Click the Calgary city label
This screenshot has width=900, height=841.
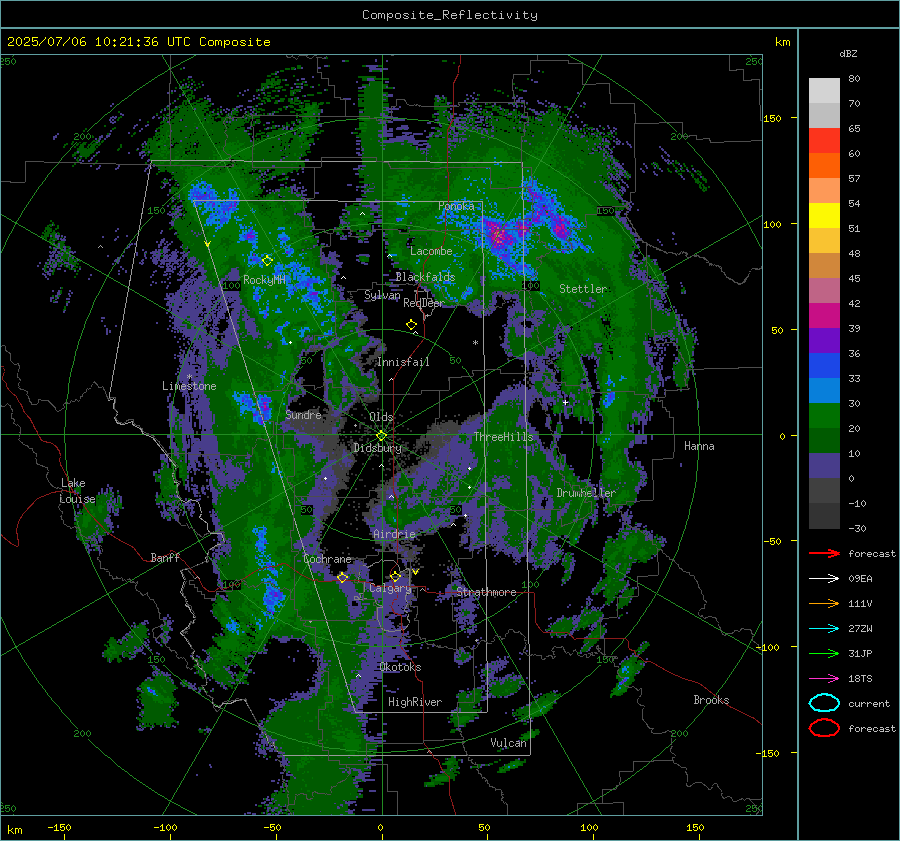(390, 588)
